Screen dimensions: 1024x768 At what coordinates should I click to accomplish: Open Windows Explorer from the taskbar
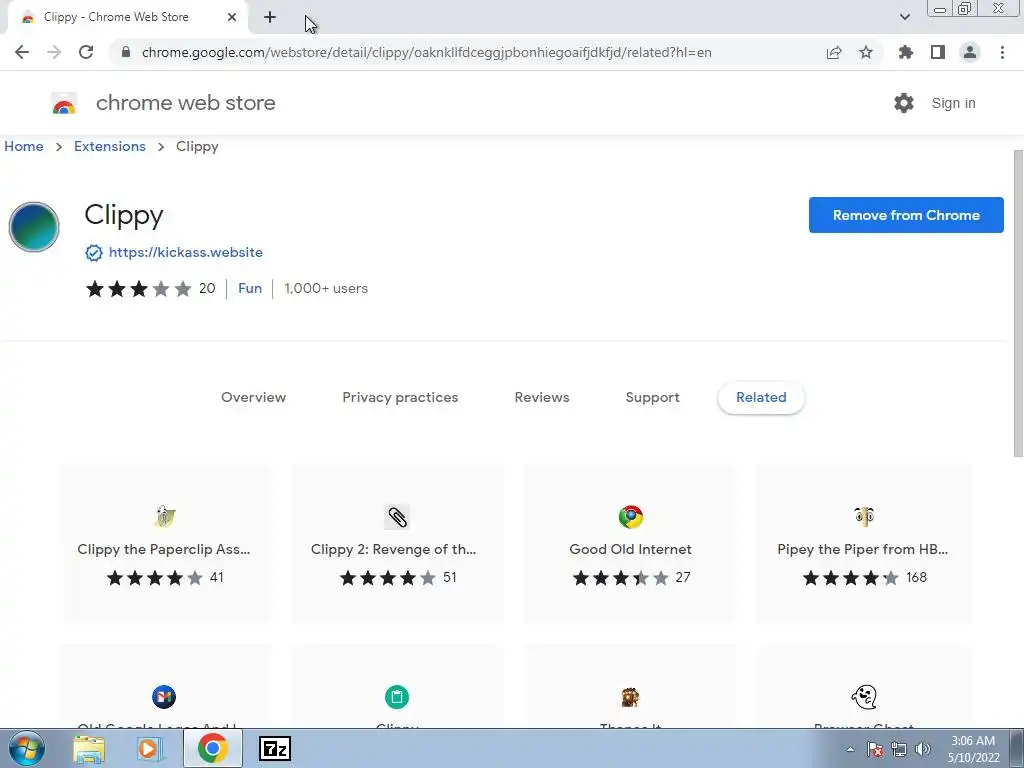(x=89, y=748)
